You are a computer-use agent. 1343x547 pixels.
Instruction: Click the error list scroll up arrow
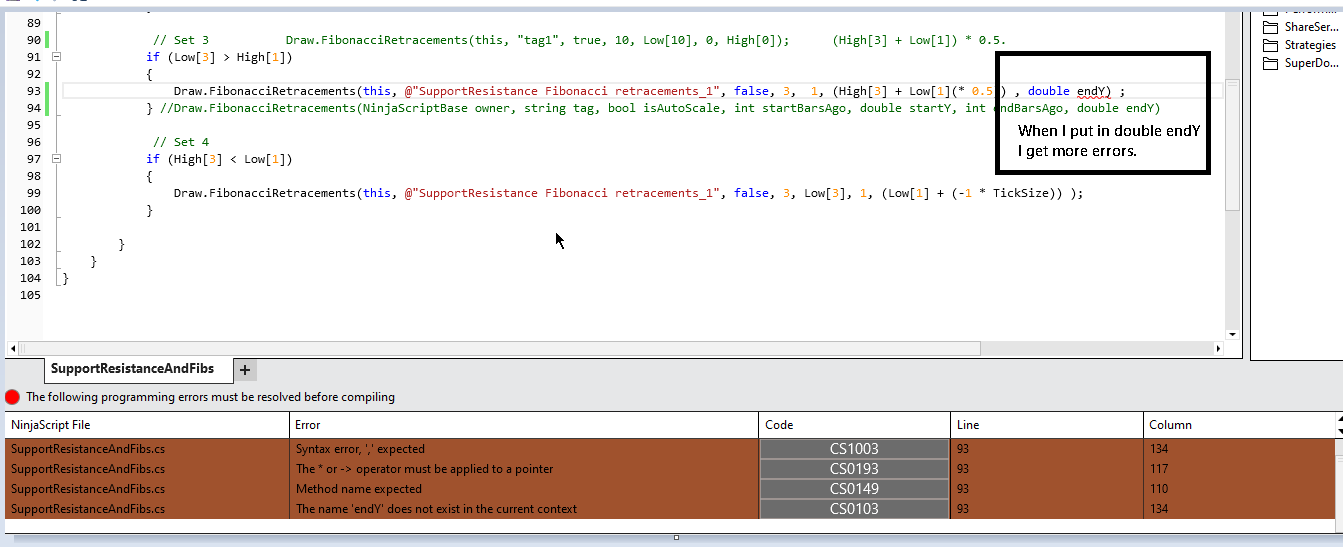coord(1339,419)
